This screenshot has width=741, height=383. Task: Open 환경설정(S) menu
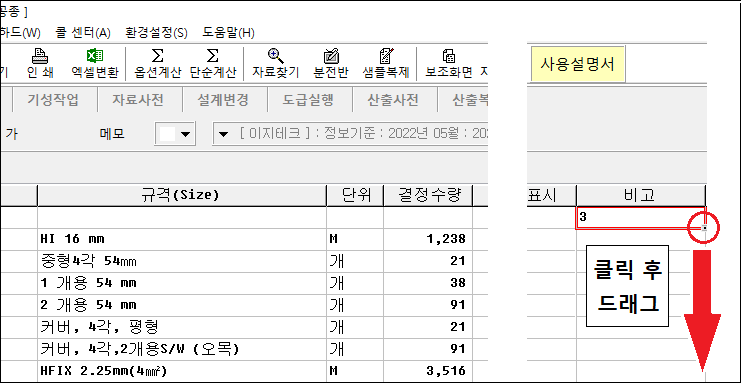pos(156,33)
